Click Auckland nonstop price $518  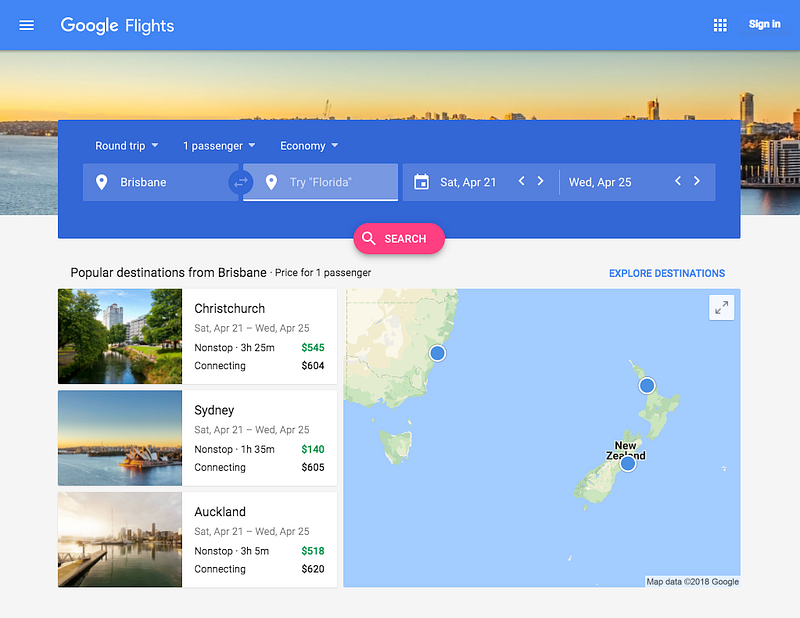(313, 551)
